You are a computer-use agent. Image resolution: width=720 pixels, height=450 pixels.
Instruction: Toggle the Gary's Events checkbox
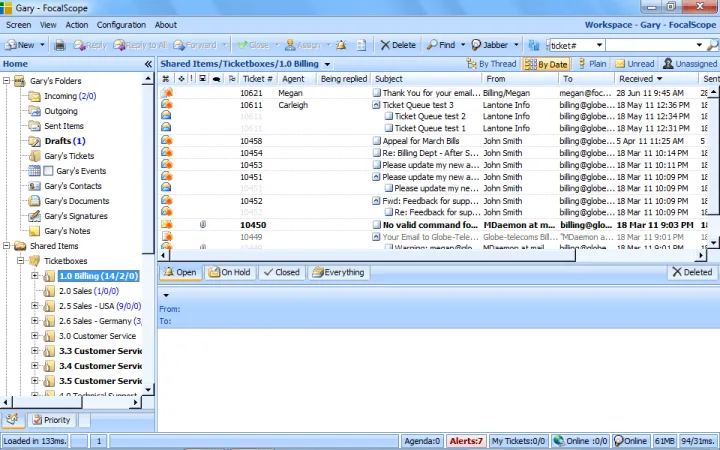click(49, 171)
